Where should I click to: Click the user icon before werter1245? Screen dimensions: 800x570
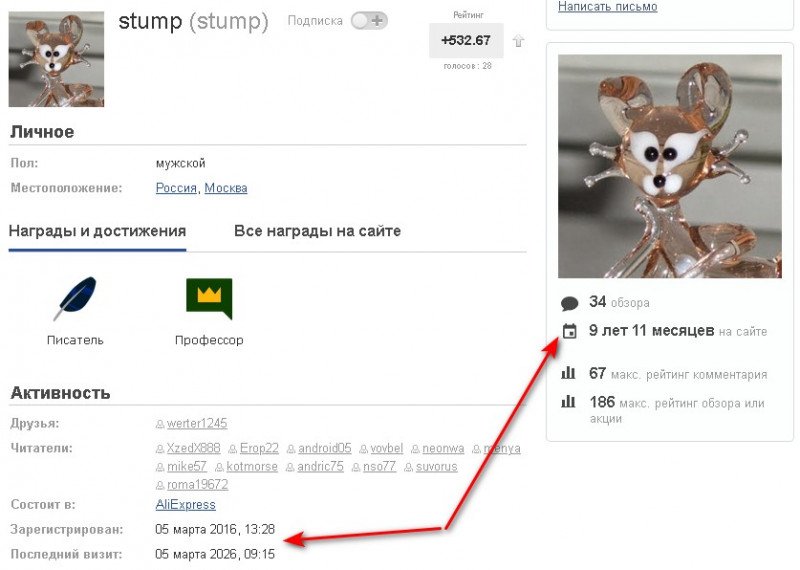pos(160,424)
